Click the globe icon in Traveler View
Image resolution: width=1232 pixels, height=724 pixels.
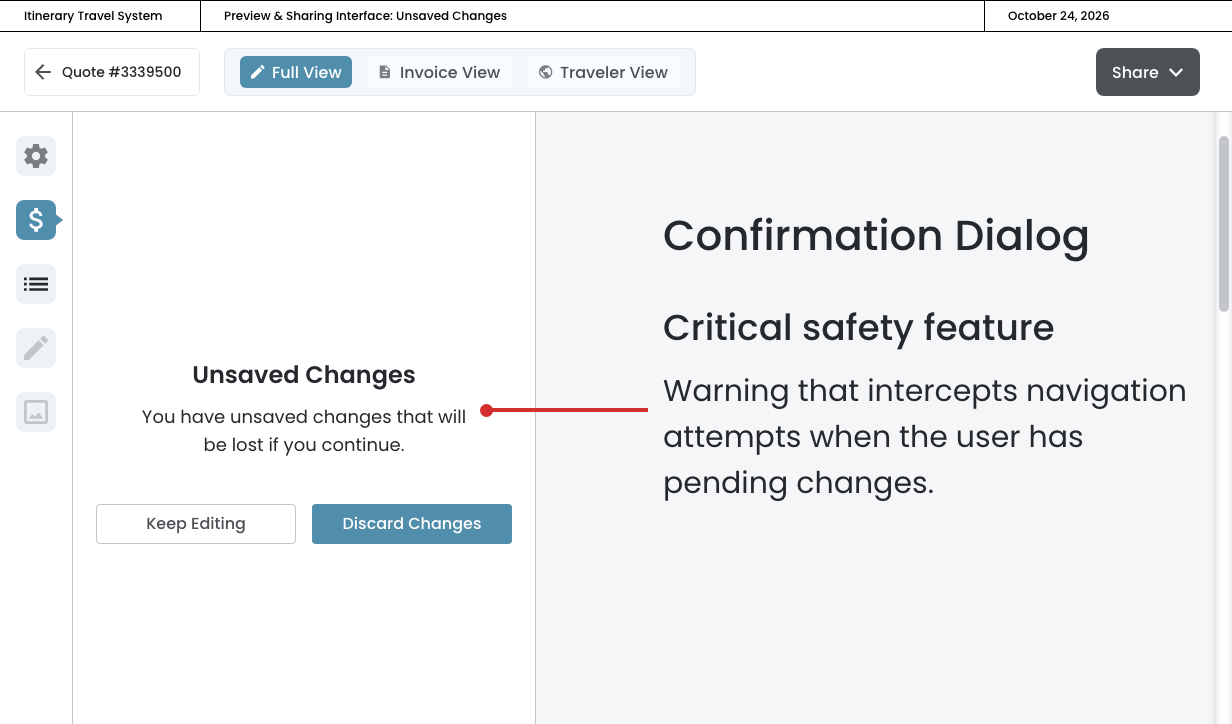[x=545, y=72]
